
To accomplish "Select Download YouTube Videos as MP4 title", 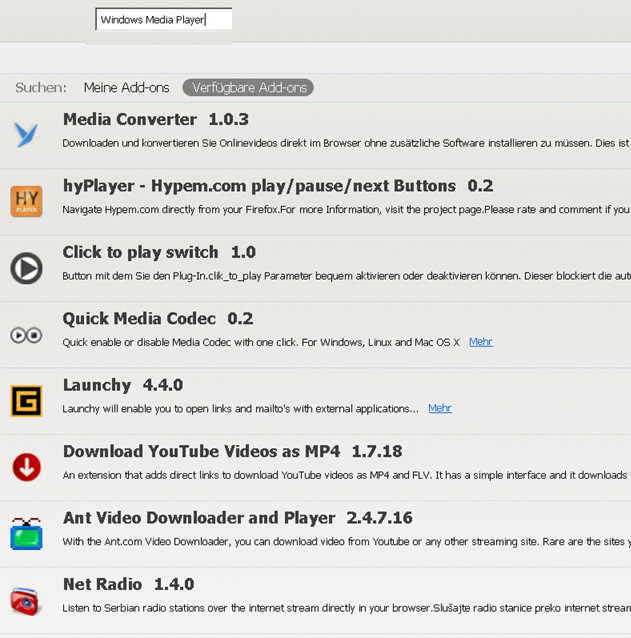I will (x=232, y=451).
